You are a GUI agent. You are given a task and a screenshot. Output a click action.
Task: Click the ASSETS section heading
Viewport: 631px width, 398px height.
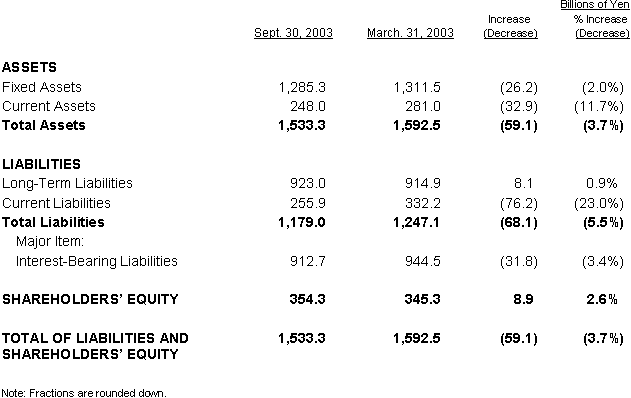tap(29, 67)
